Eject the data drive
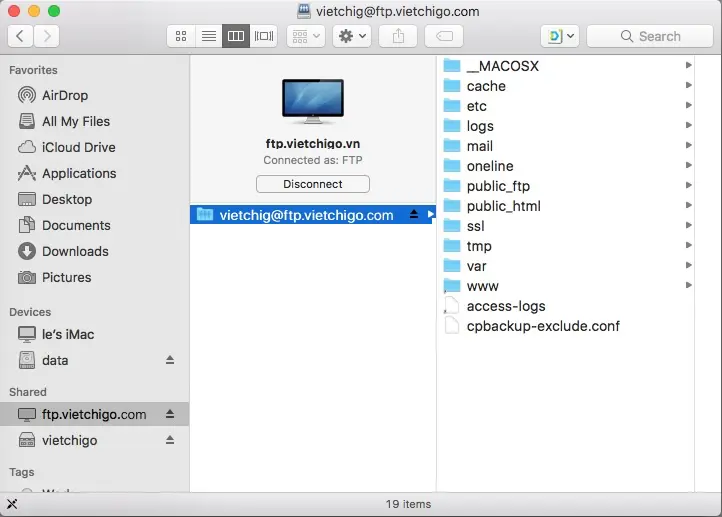The height and width of the screenshot is (517, 722). pyautogui.click(x=170, y=360)
